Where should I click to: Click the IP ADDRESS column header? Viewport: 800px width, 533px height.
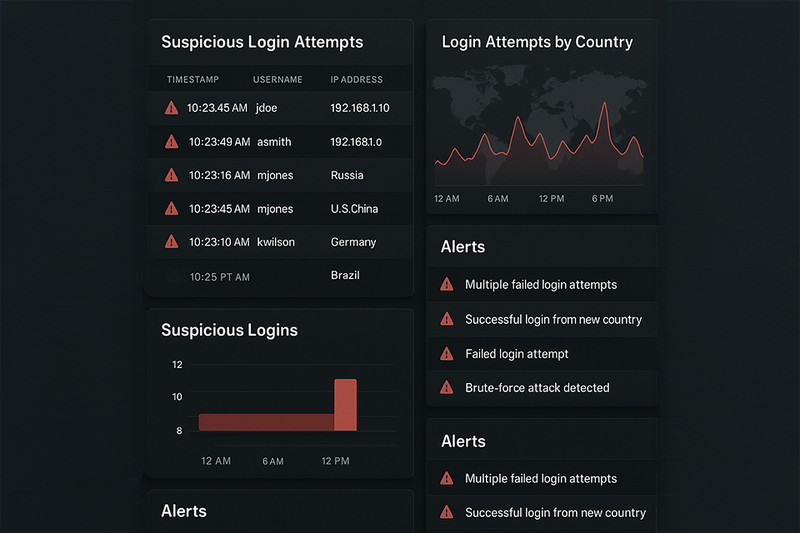[x=356, y=79]
